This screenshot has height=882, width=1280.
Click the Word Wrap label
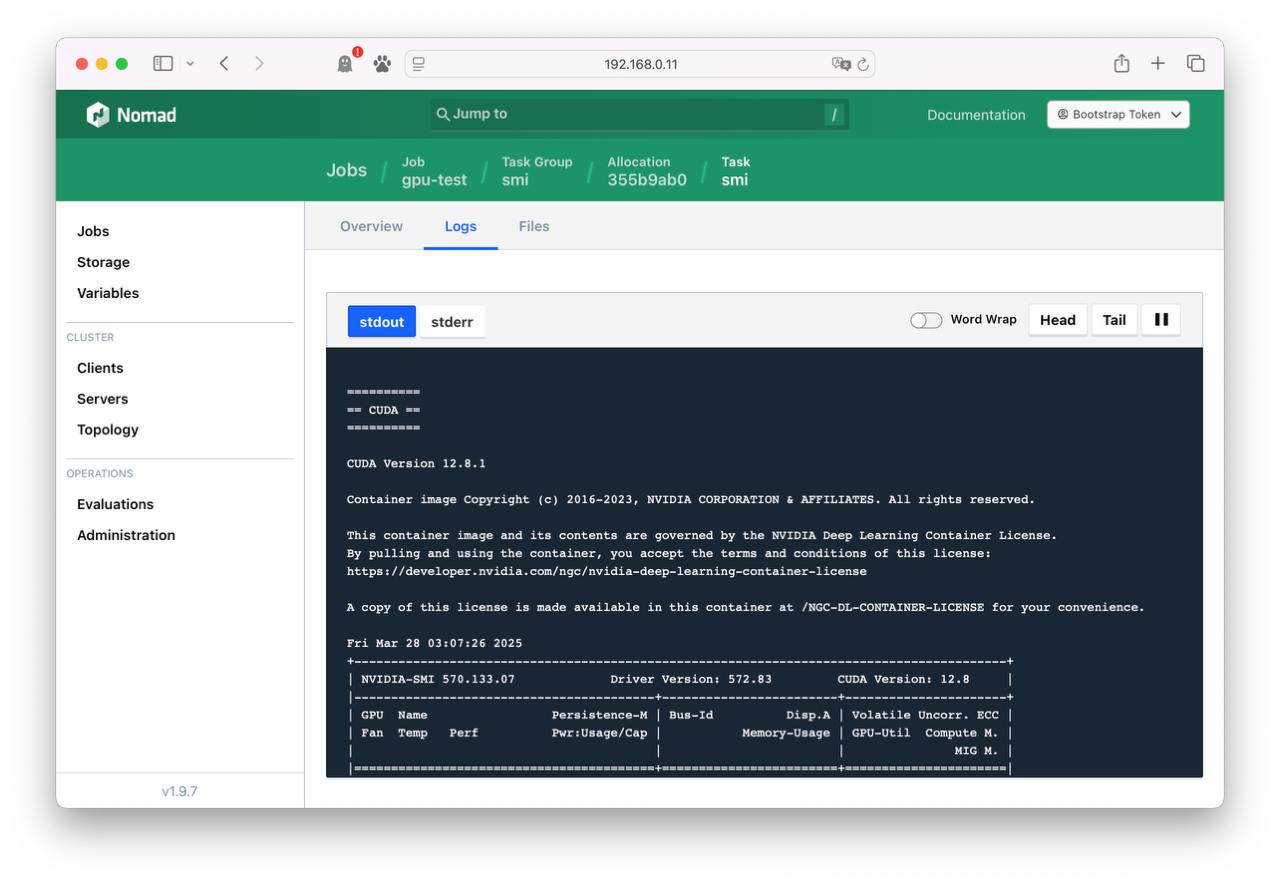coord(983,320)
